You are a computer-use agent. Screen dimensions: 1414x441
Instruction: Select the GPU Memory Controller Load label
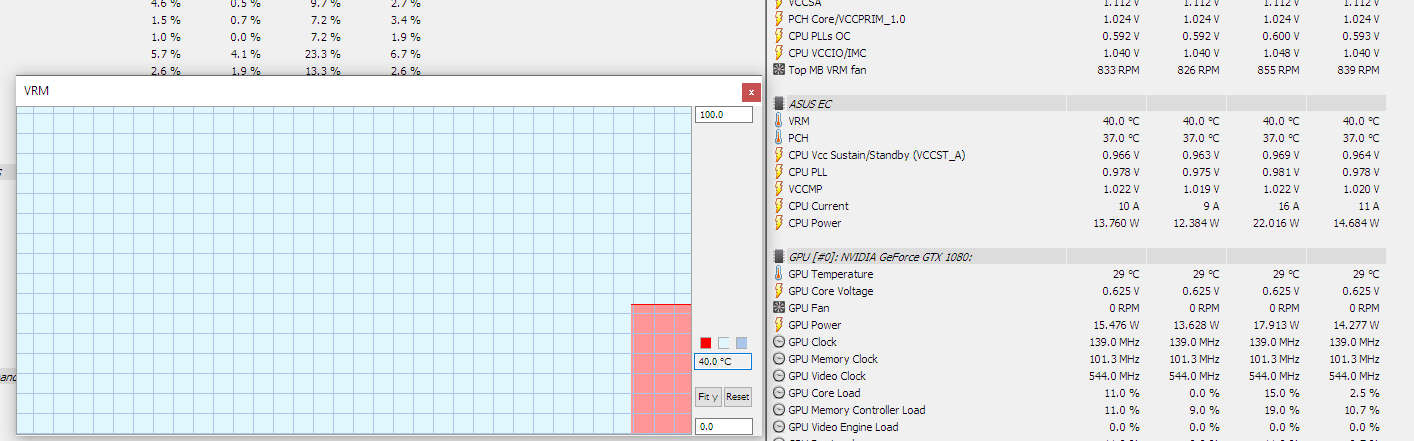857,410
